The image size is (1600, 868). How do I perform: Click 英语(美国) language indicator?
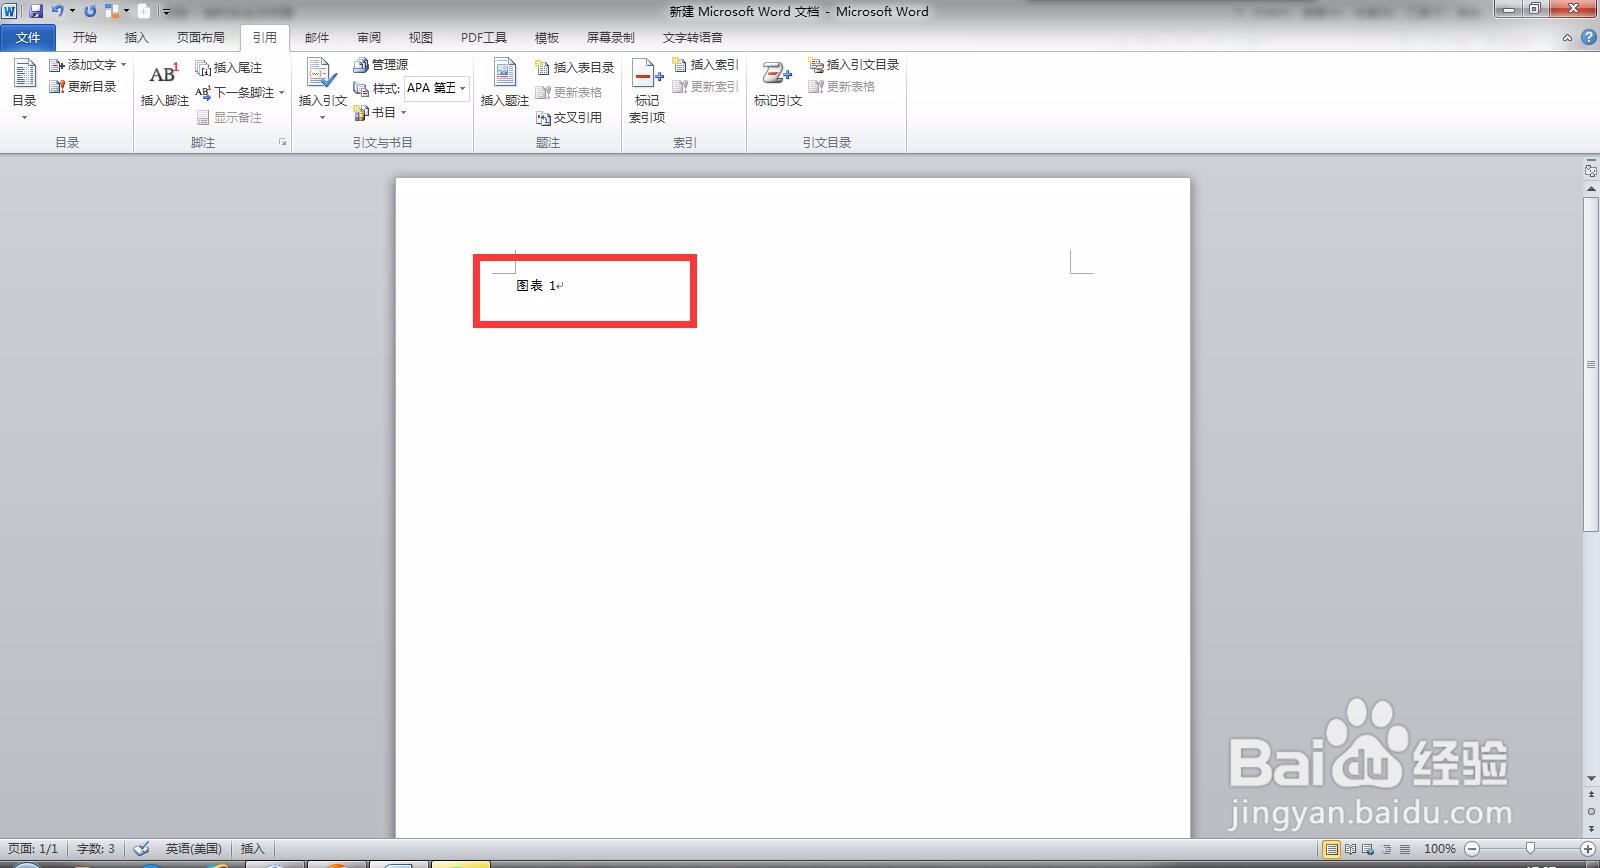click(193, 849)
